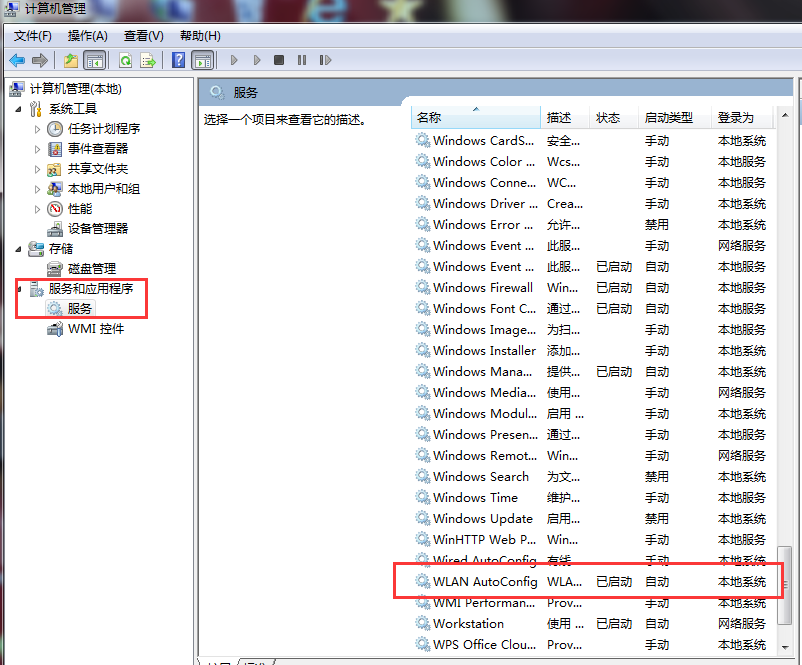Select 服务 under 服务和应用程序

[x=79, y=308]
